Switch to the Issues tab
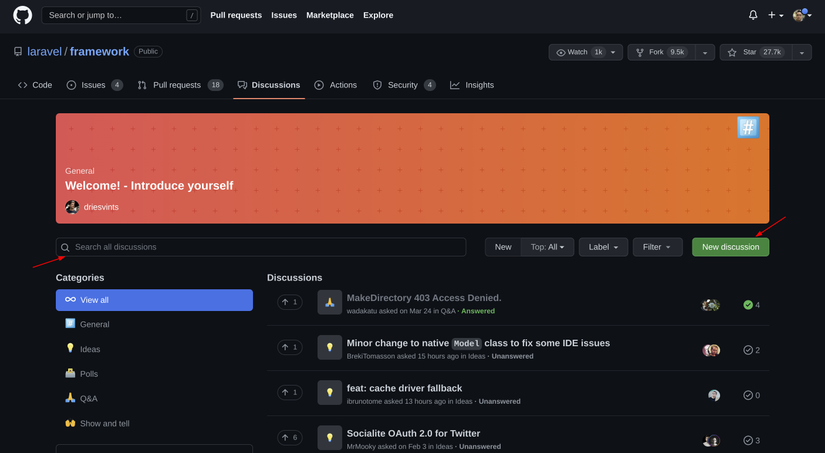 pyautogui.click(x=95, y=85)
